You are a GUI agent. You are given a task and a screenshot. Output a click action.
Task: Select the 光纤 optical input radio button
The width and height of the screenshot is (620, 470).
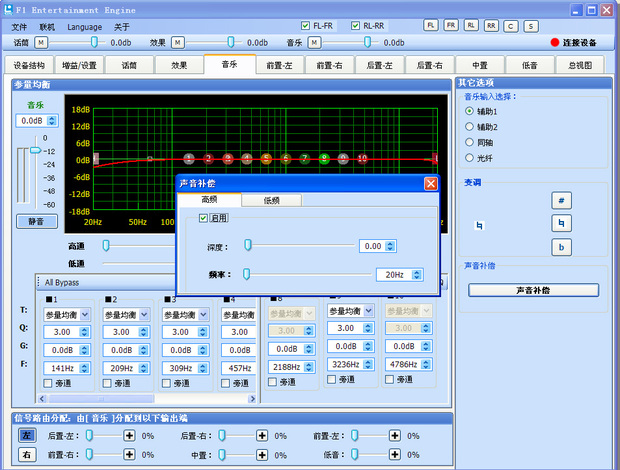pyautogui.click(x=470, y=158)
